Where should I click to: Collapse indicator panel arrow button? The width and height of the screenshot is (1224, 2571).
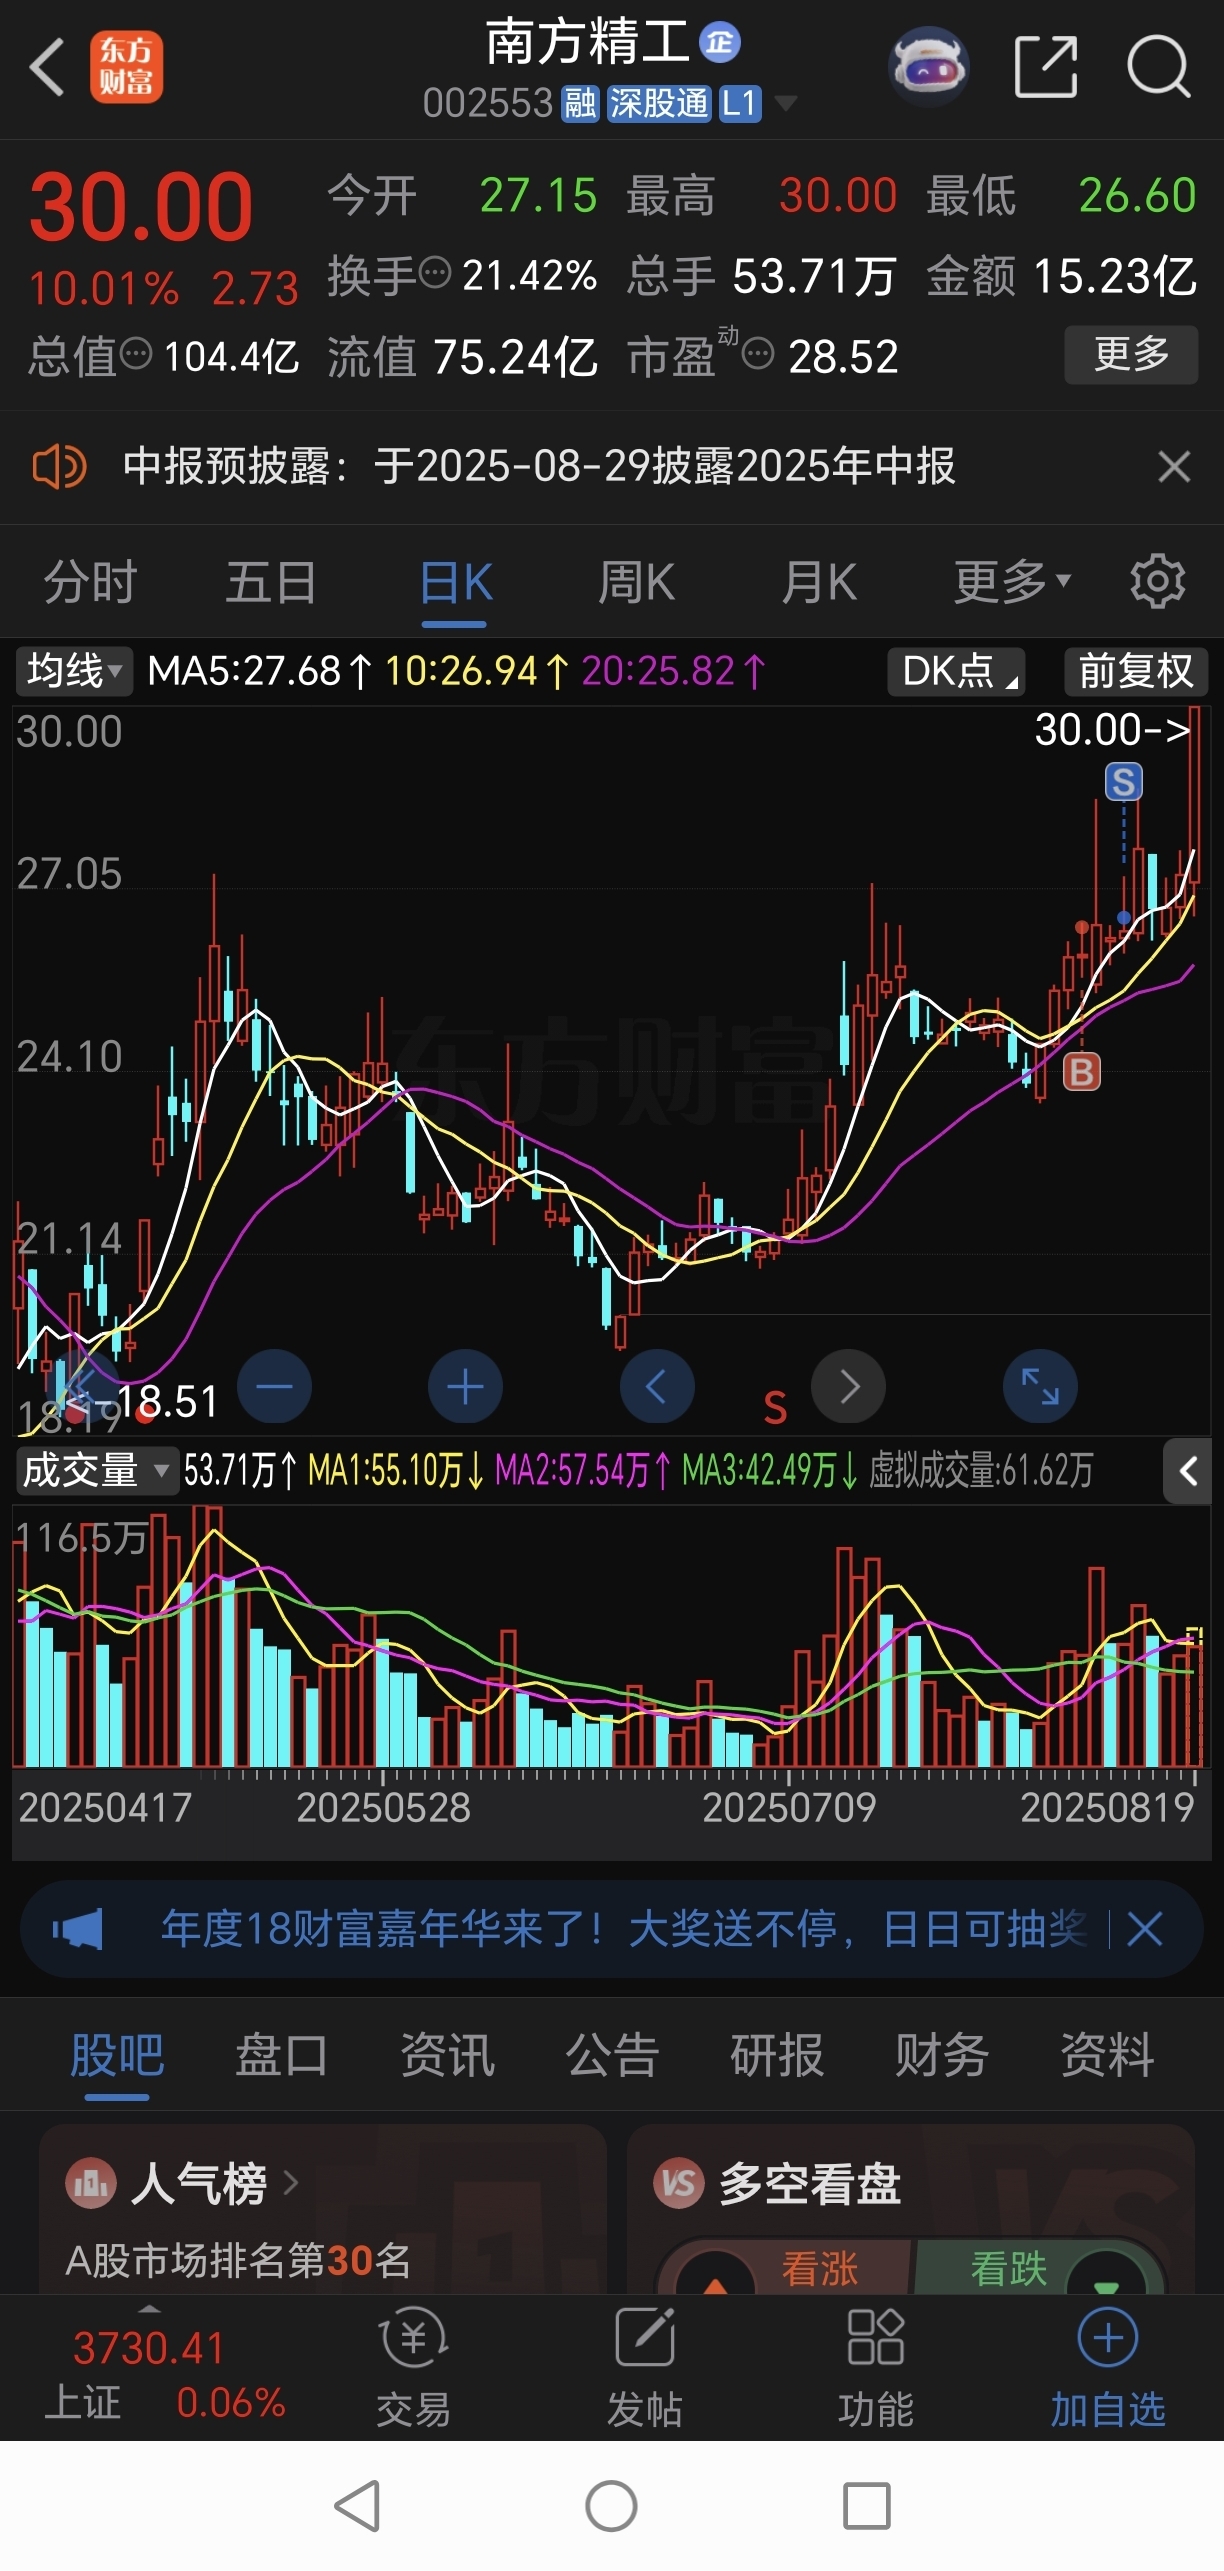[x=1187, y=1471]
